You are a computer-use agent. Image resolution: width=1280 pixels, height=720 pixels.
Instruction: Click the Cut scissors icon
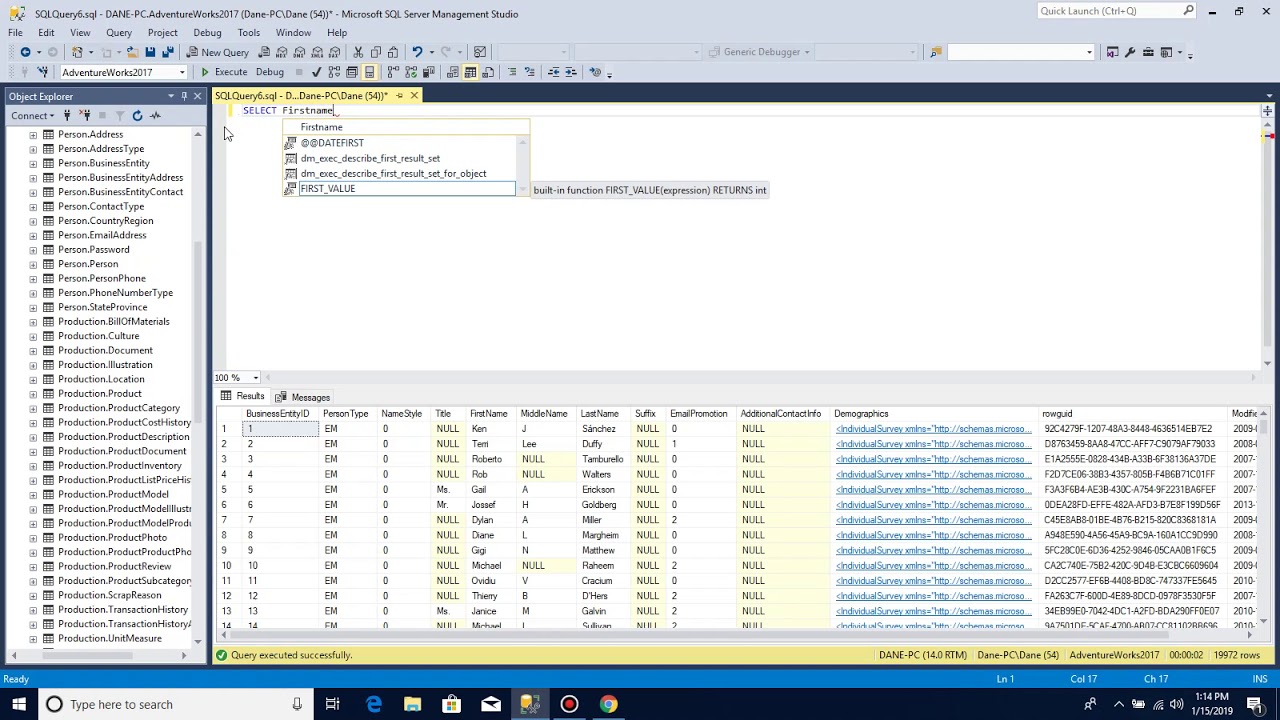point(358,52)
